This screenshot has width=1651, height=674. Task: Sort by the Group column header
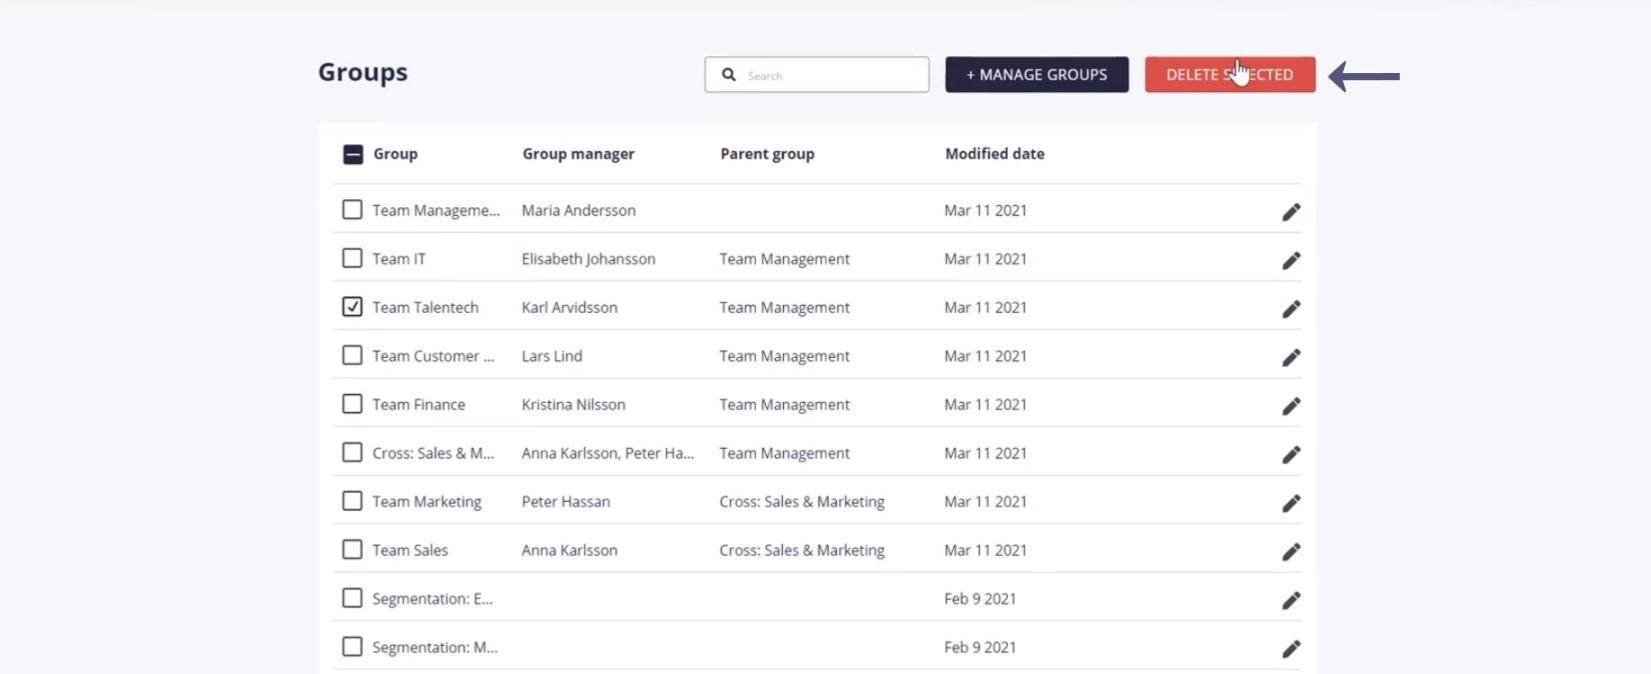click(395, 154)
